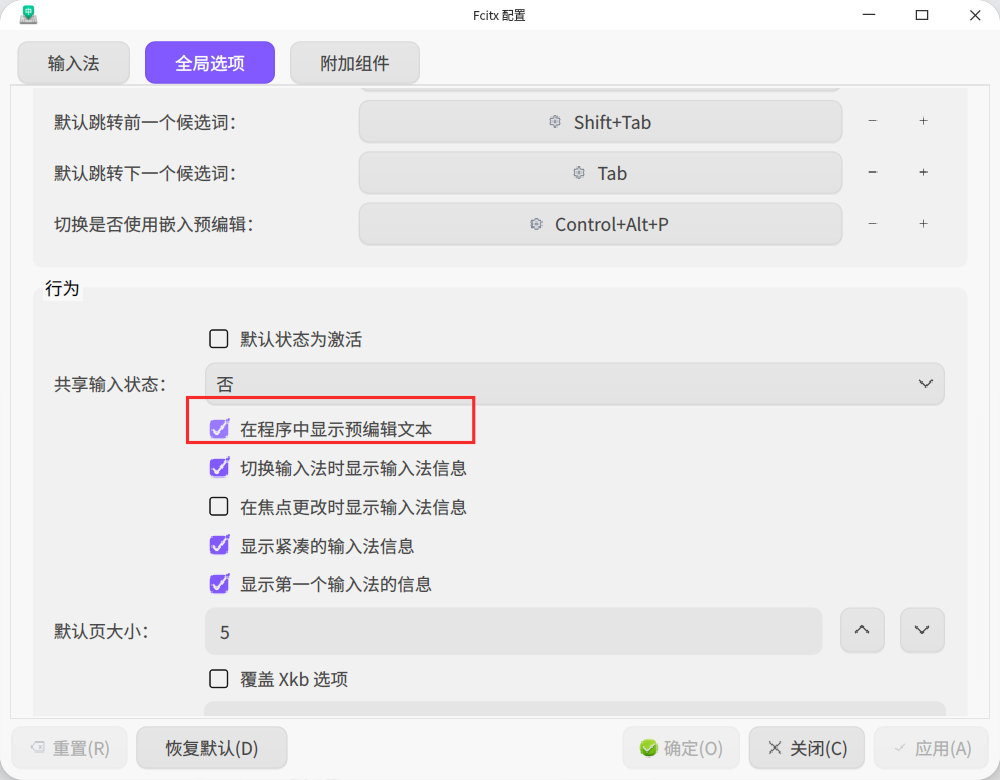Increase 默认页大小 with up arrow
1000x780 pixels.
tap(862, 630)
